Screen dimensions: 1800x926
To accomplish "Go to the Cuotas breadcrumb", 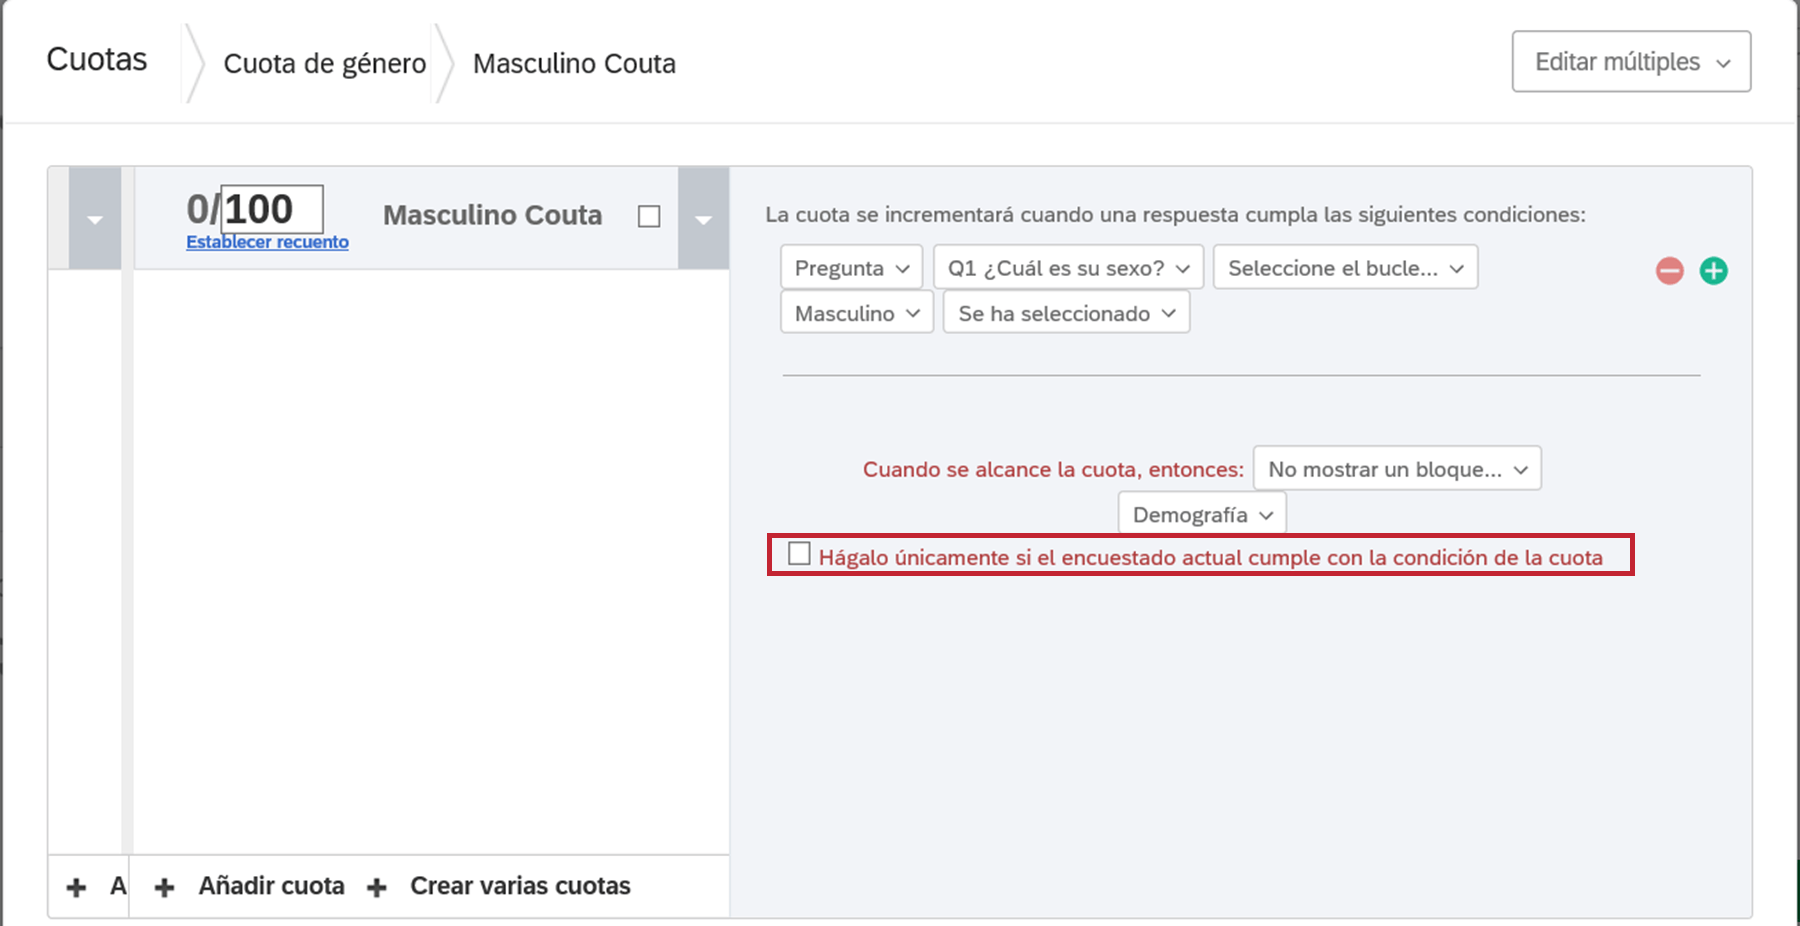I will 97,59.
